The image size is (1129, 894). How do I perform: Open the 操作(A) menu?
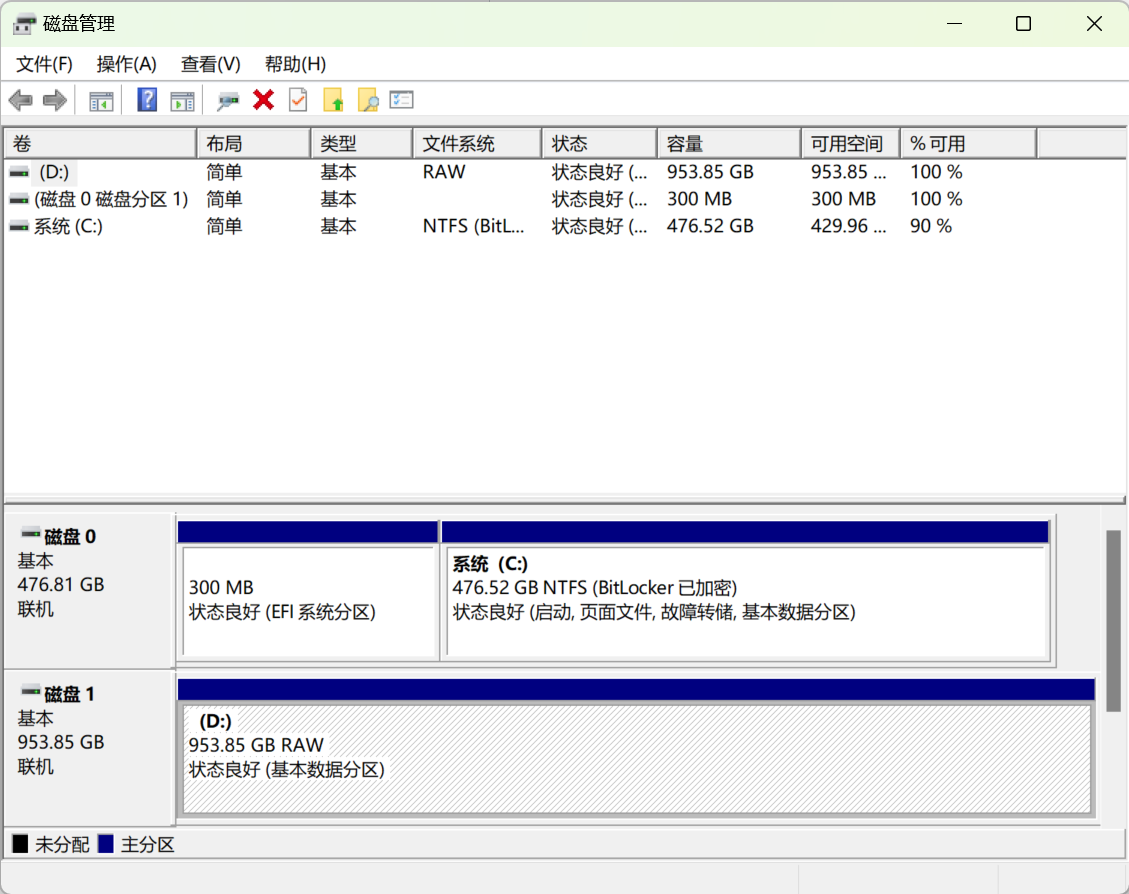click(x=126, y=63)
